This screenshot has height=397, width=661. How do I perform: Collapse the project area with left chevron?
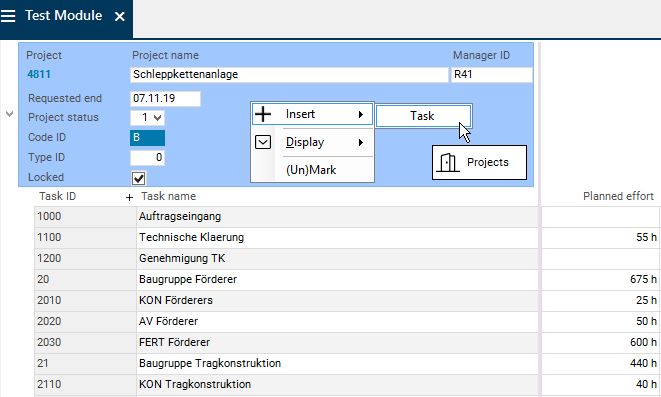(9, 114)
